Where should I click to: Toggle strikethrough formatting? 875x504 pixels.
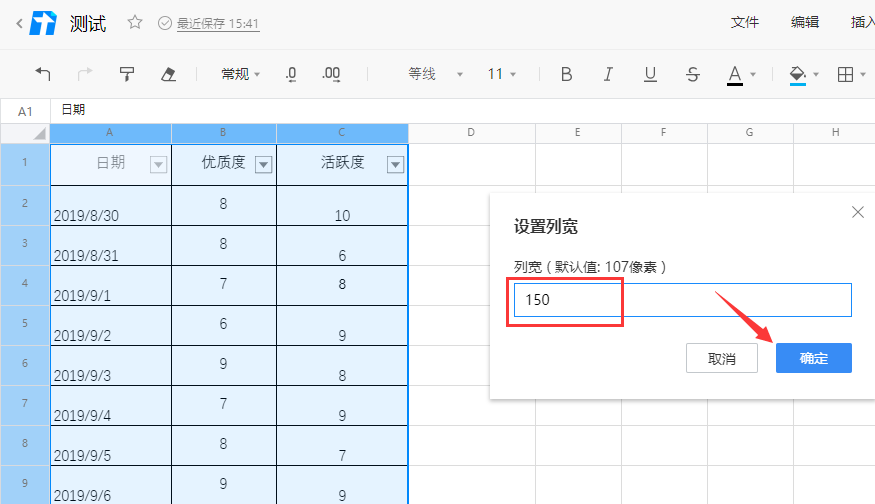click(693, 74)
